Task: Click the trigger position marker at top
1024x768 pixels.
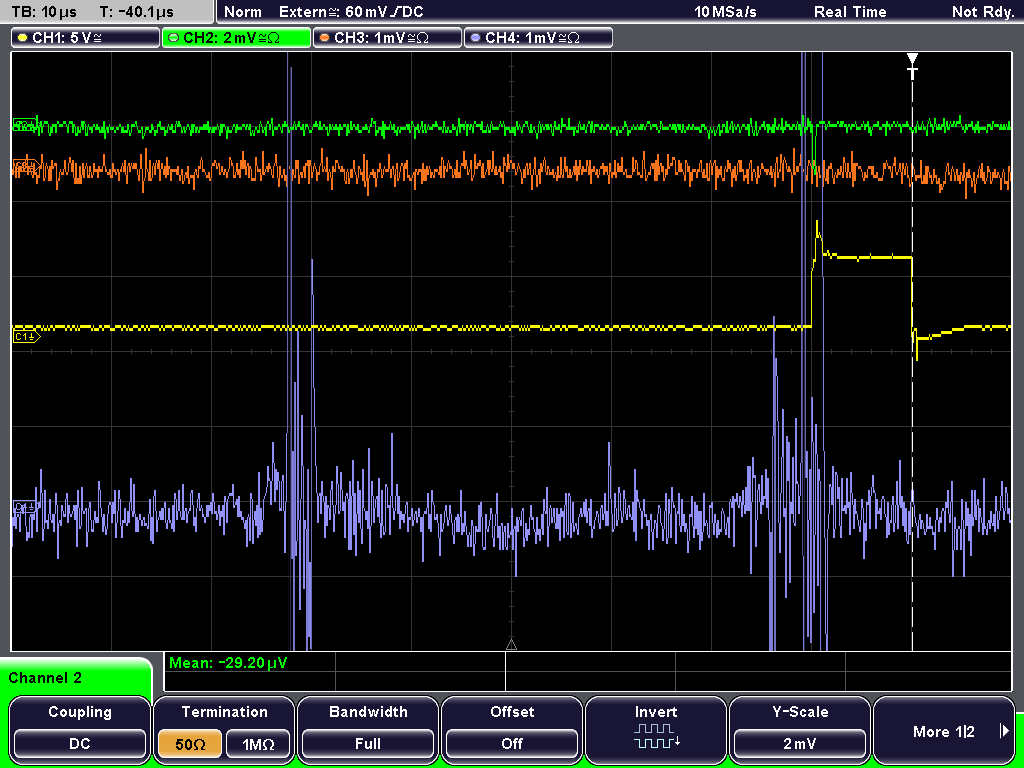Action: click(x=912, y=66)
